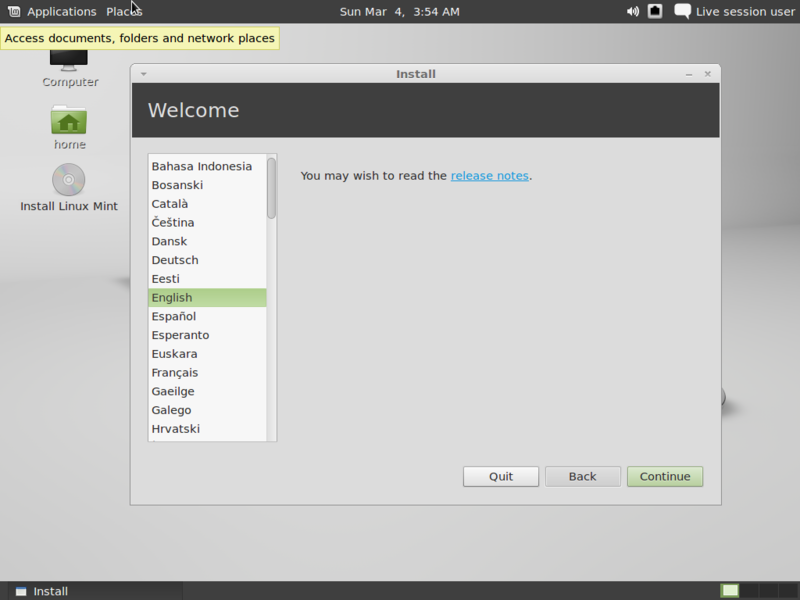Click the Back button
Image resolution: width=800 pixels, height=600 pixels.
click(583, 477)
